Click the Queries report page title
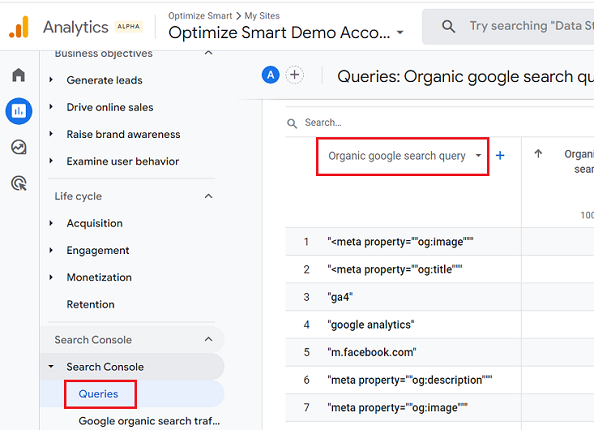Screen dimensions: 594x430 (466, 77)
